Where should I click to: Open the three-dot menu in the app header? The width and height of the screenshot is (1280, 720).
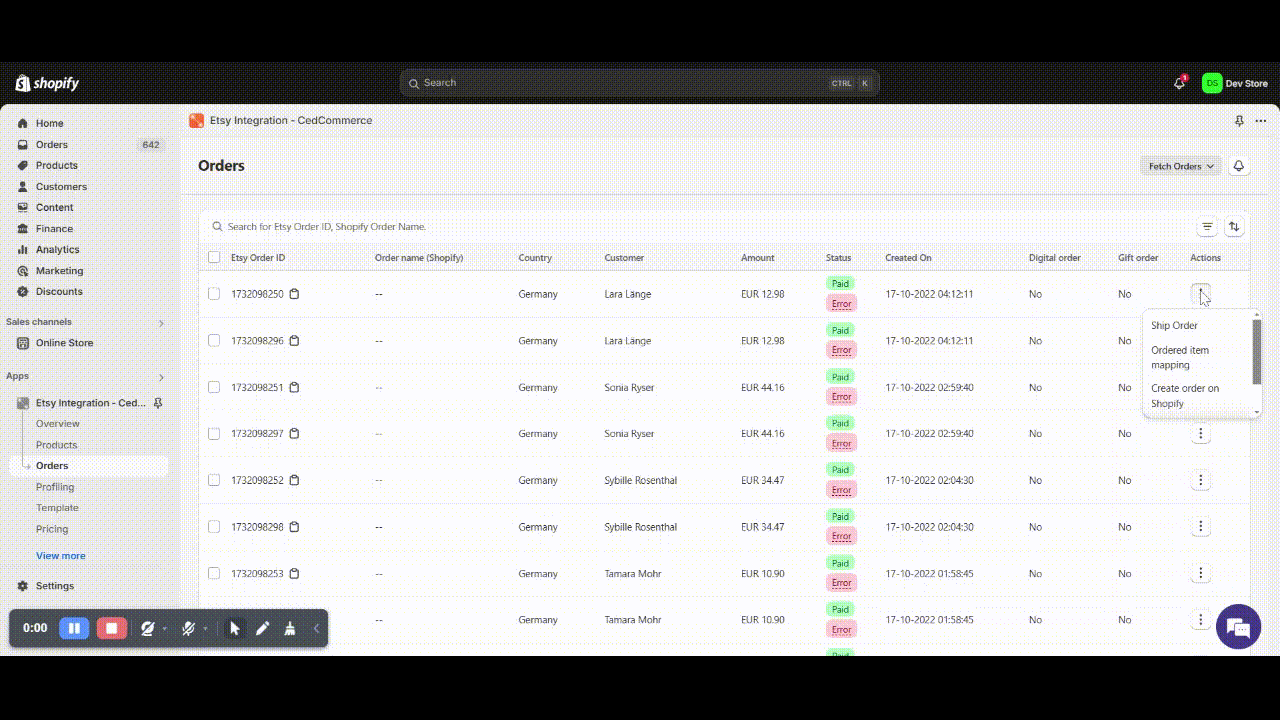tap(1261, 121)
